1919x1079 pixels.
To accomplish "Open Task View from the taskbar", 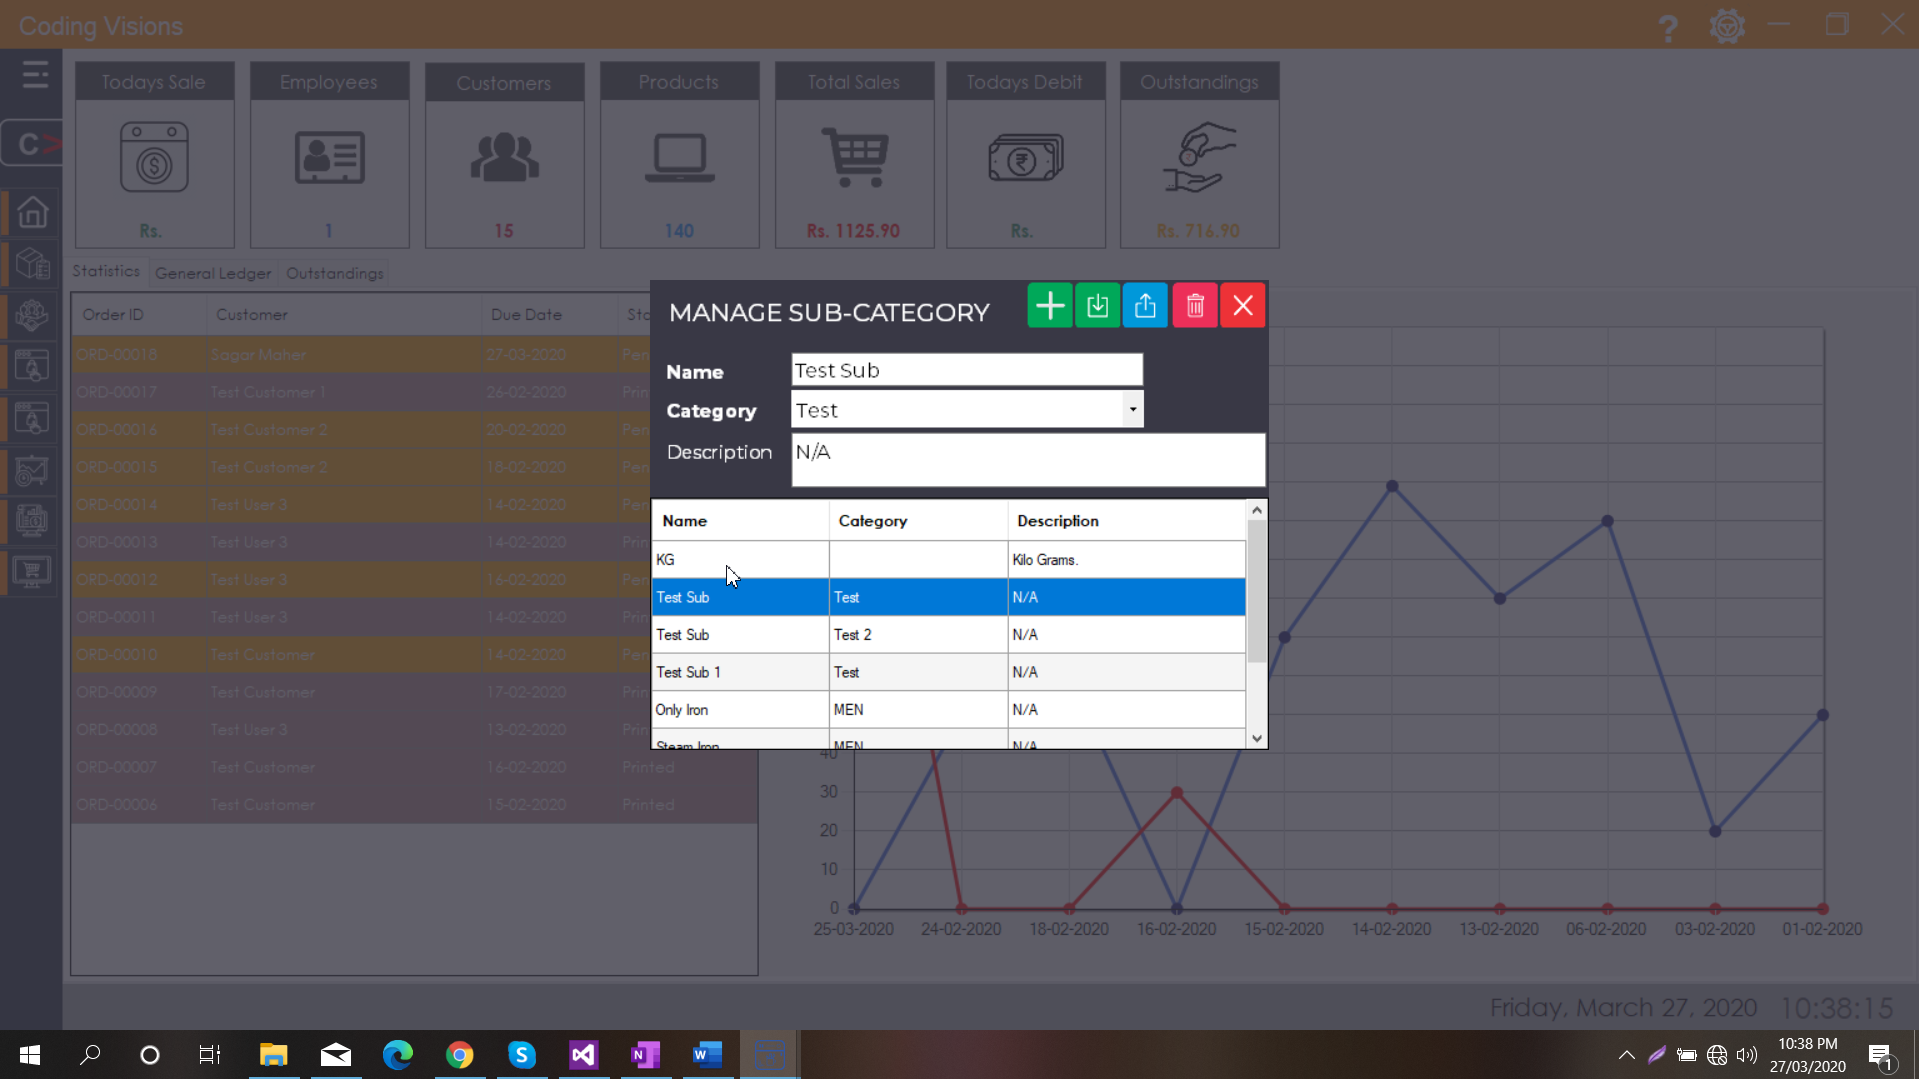I will click(x=209, y=1055).
